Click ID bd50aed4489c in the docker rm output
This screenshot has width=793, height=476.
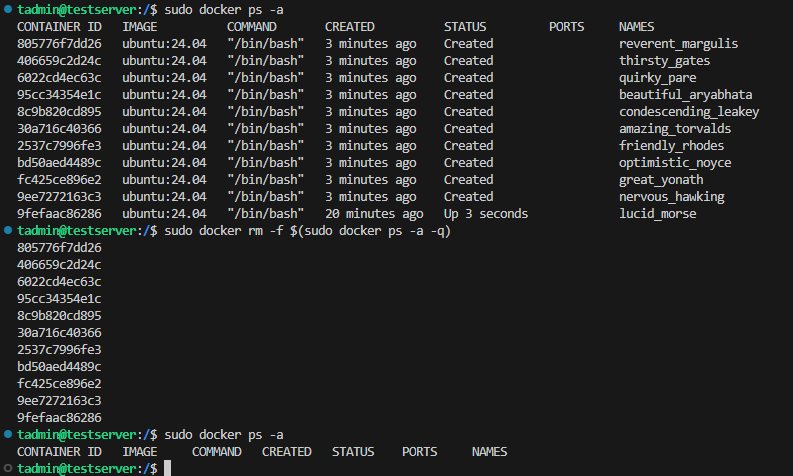[x=59, y=367]
